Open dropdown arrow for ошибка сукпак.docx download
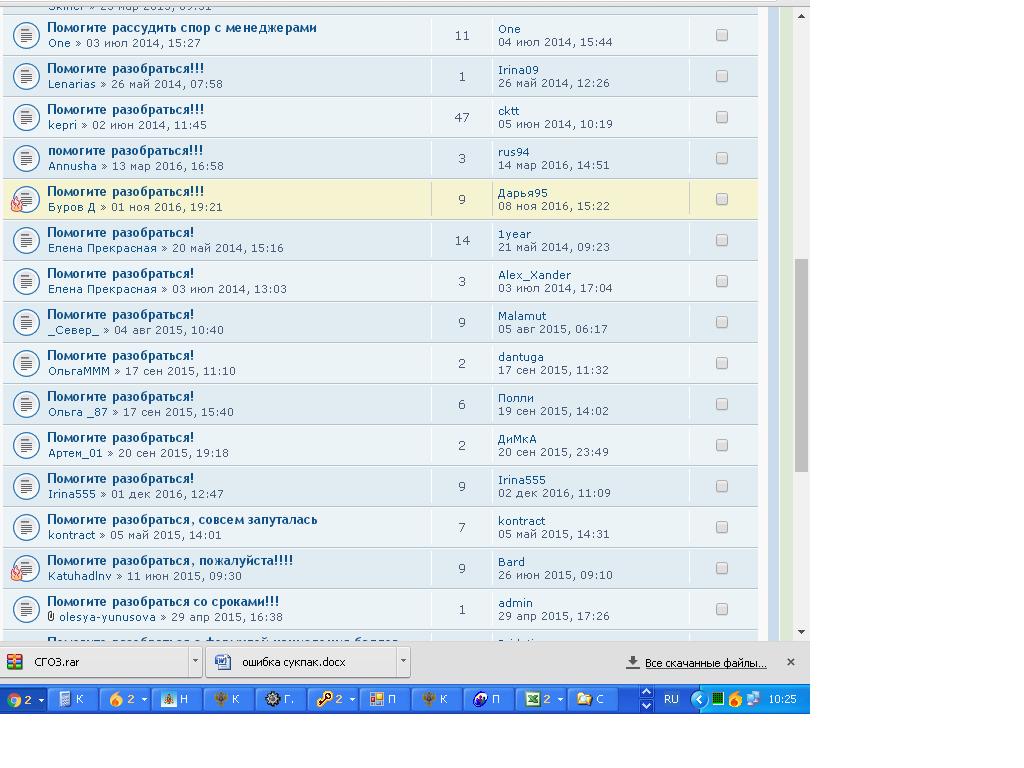This screenshot has height=768, width=1024. click(403, 661)
